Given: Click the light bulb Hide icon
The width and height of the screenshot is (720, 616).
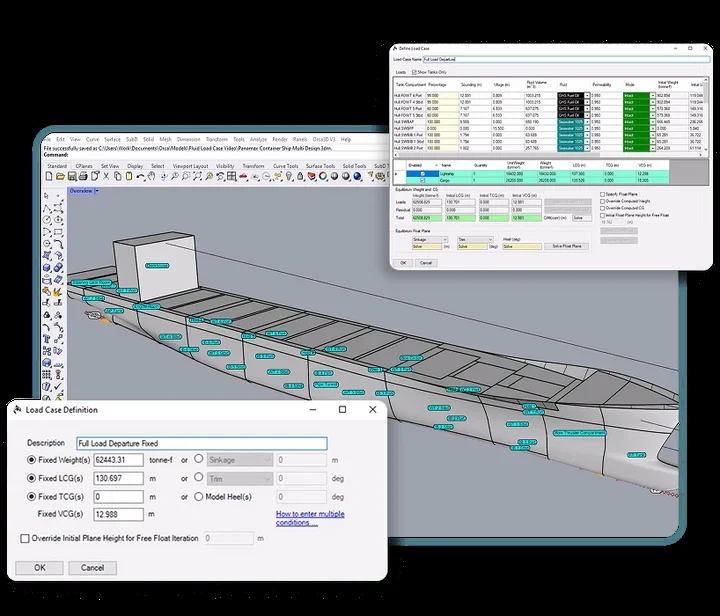Looking at the screenshot, I should (288, 176).
